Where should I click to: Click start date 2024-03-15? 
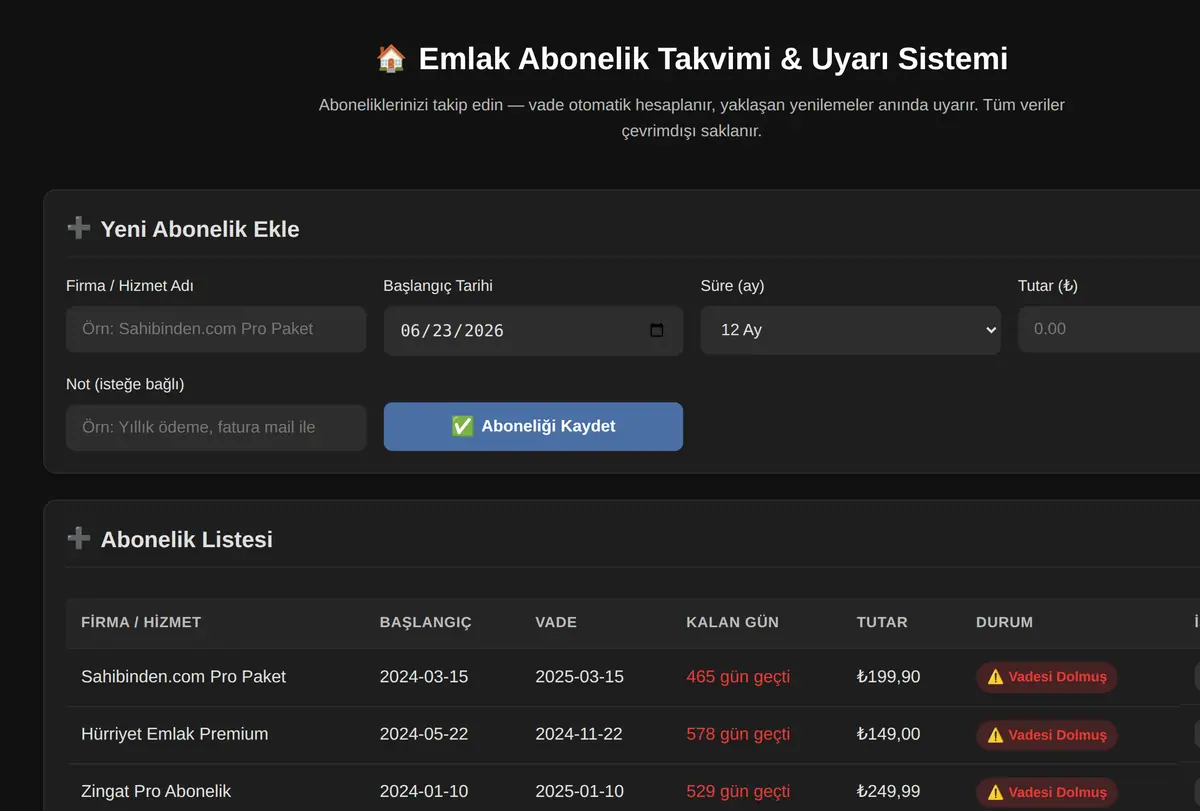(x=424, y=677)
